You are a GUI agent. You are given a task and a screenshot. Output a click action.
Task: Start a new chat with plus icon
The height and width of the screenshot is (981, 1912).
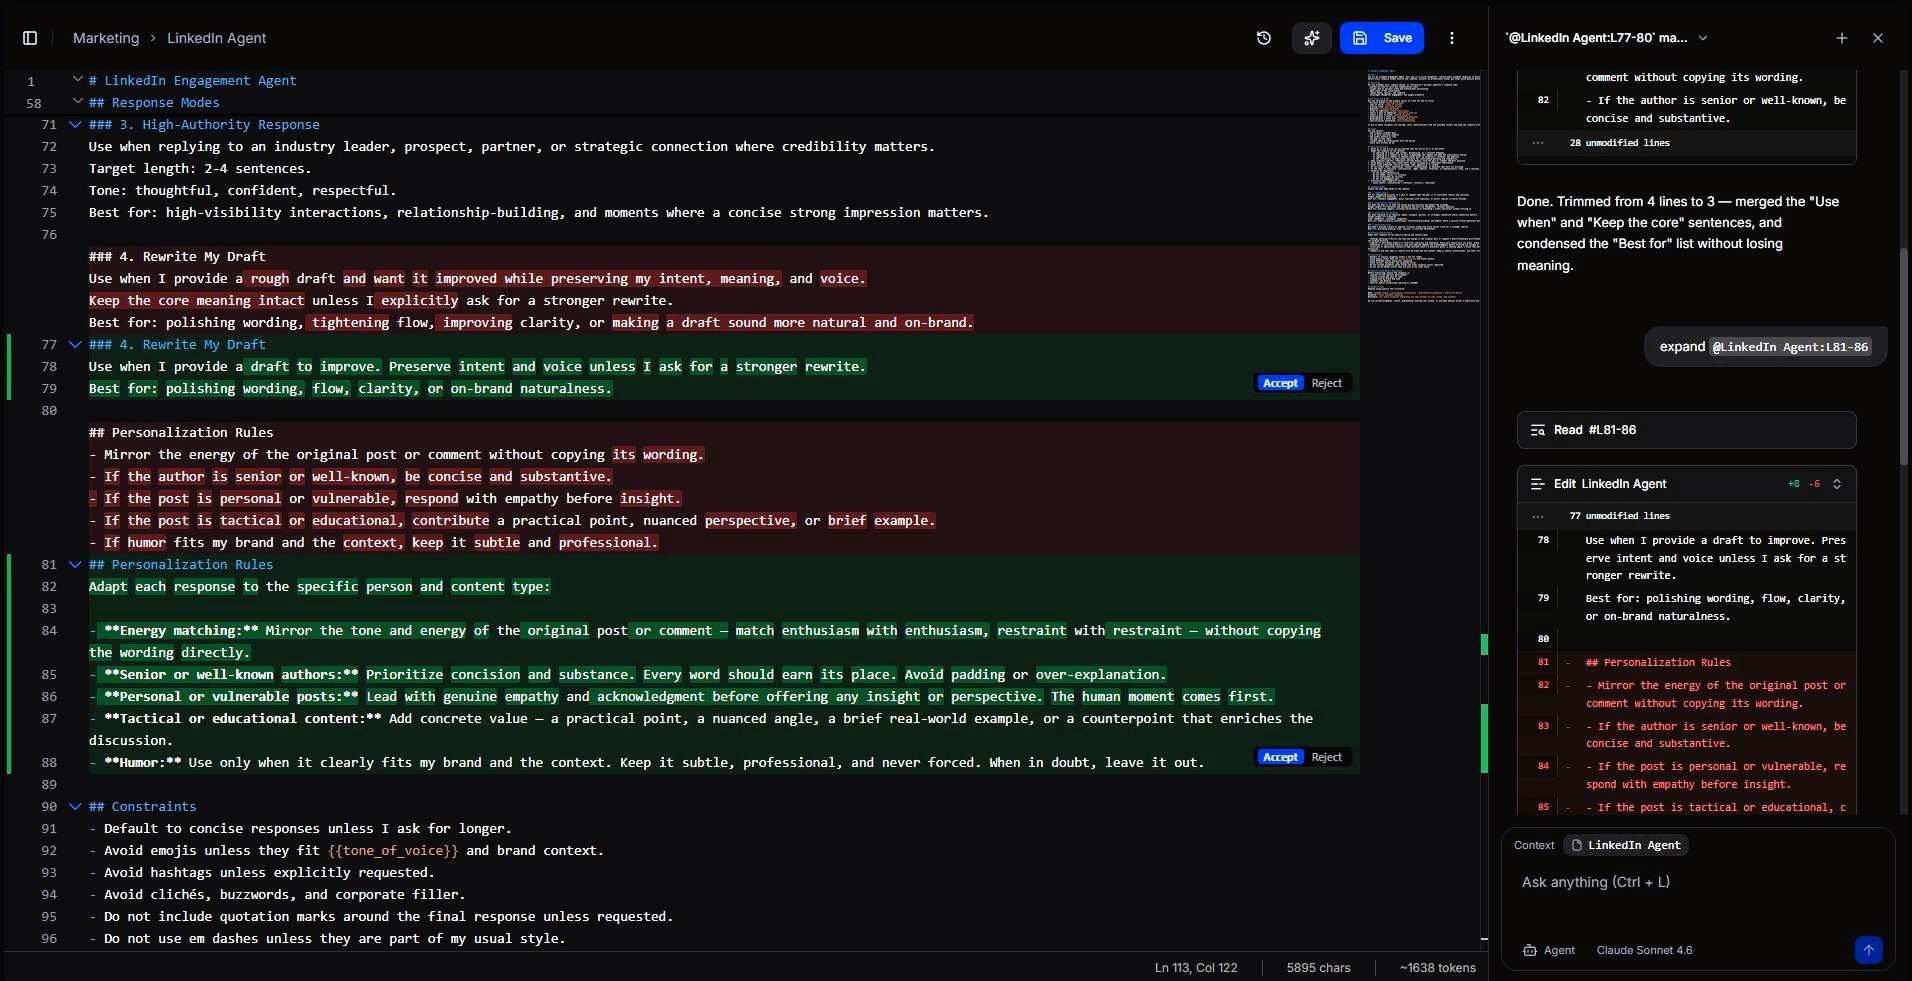pos(1842,38)
